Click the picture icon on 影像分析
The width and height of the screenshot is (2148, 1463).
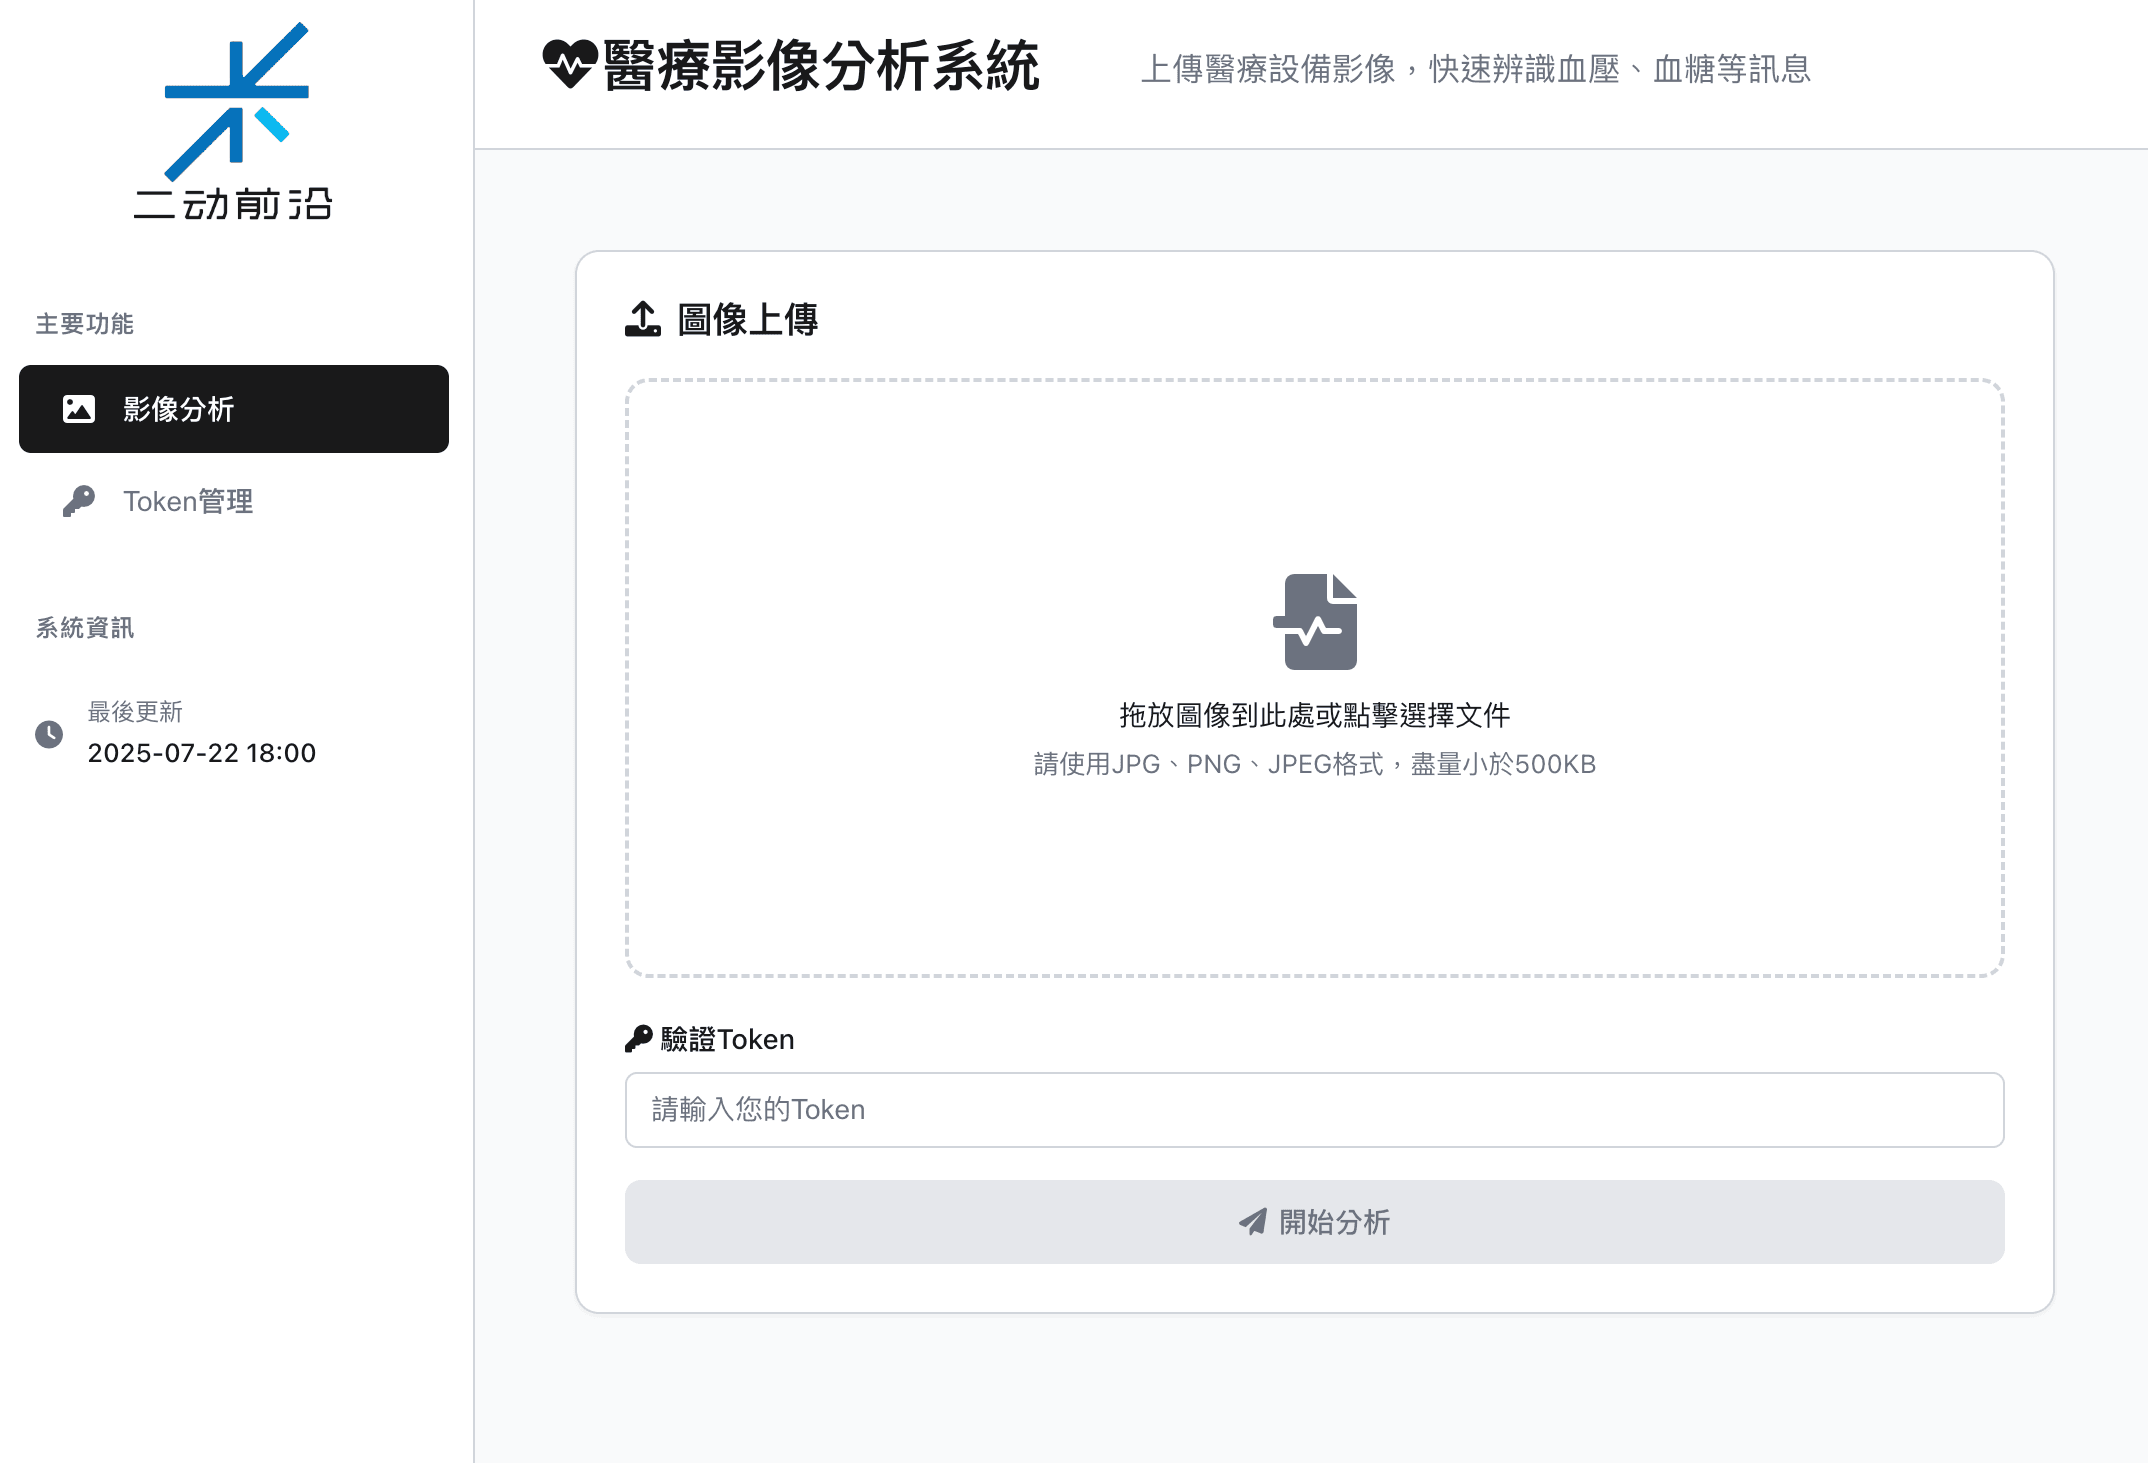coord(79,409)
